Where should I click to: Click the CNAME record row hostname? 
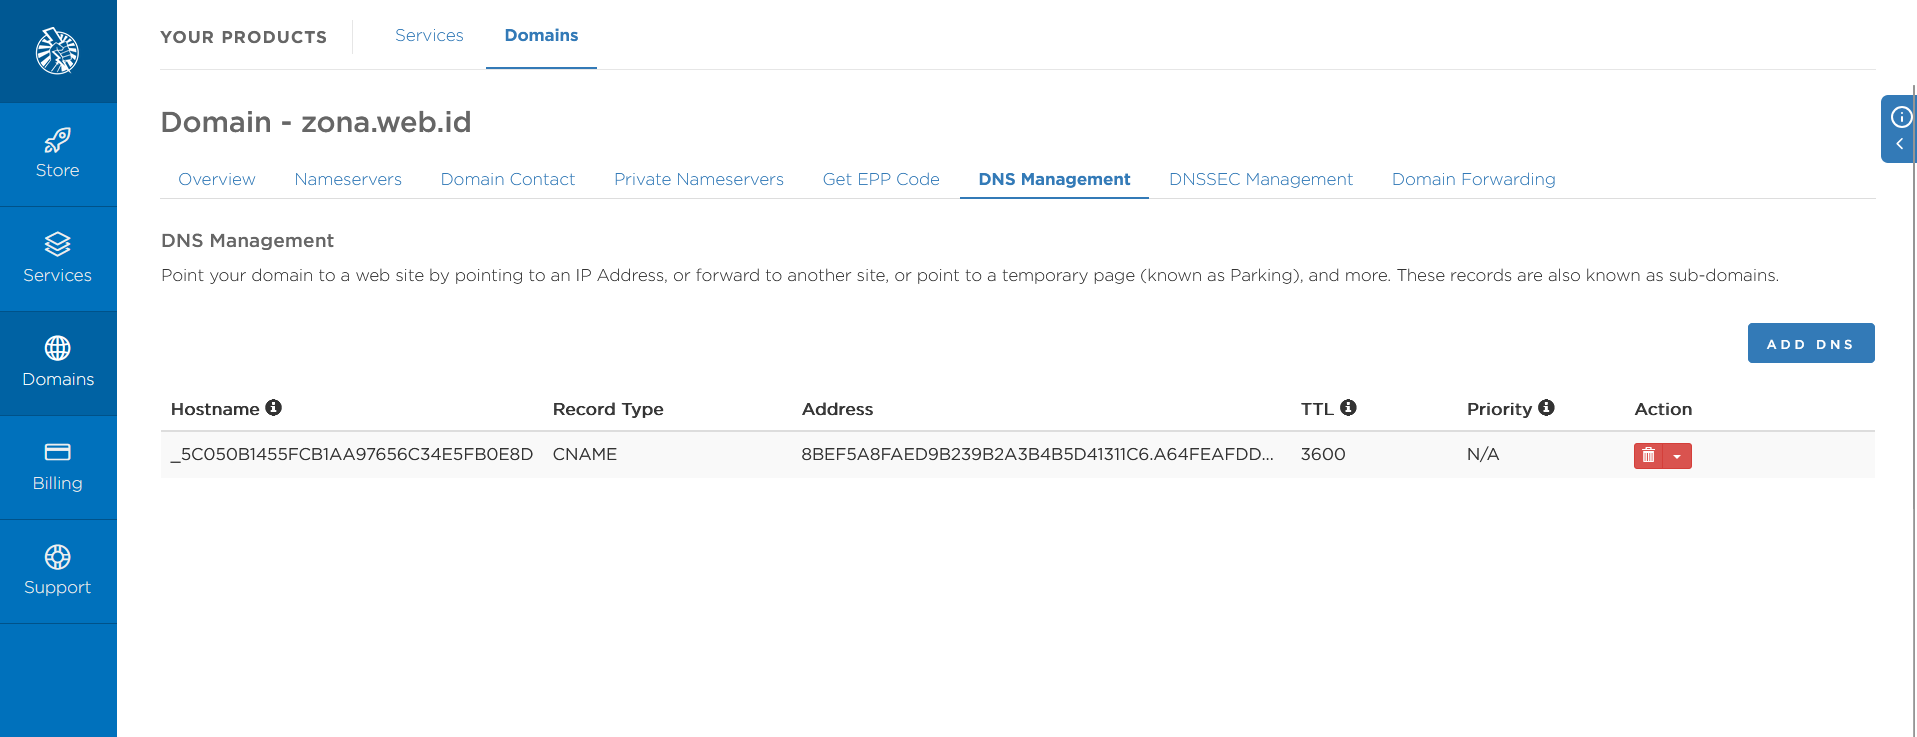[352, 454]
